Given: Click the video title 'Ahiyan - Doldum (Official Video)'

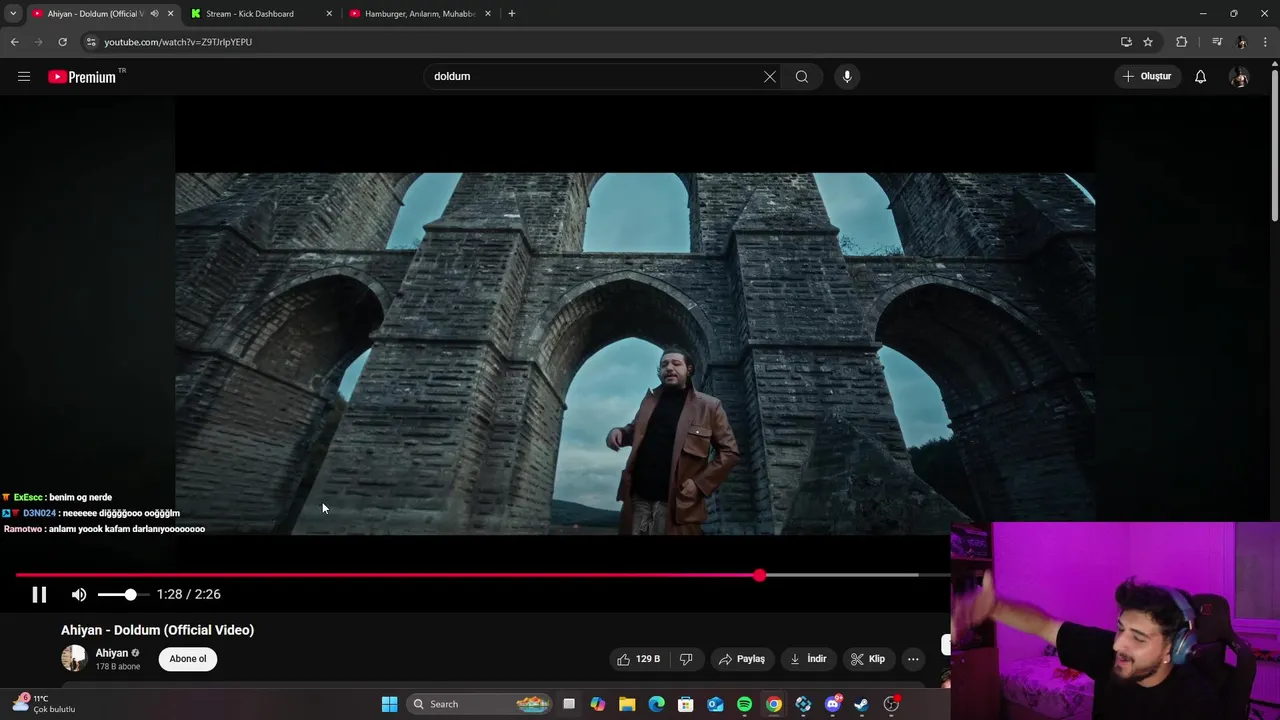Looking at the screenshot, I should click(157, 630).
